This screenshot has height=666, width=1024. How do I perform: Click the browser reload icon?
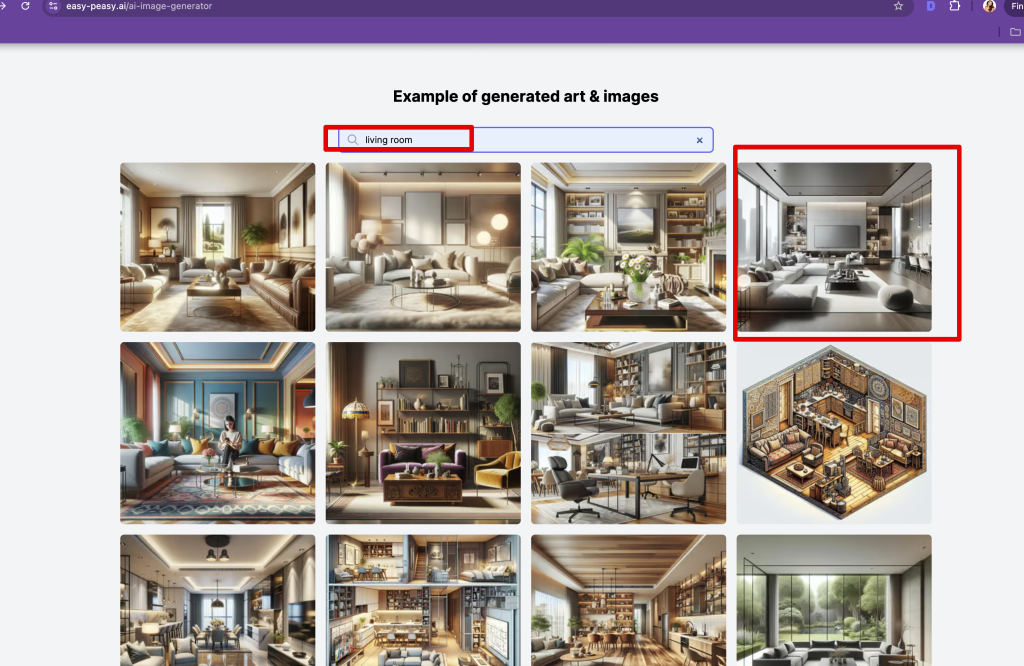pos(25,6)
